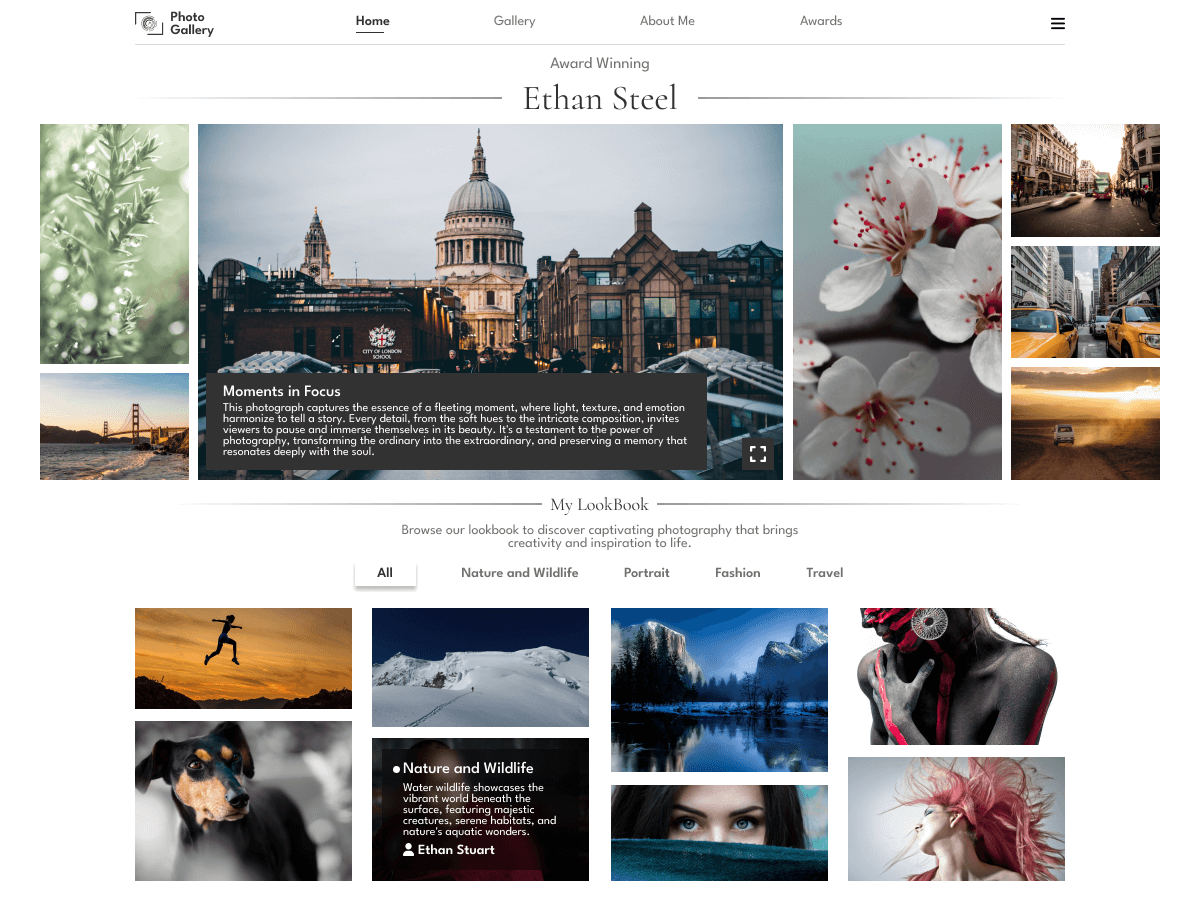1200x900 pixels.
Task: Filter lookbook by Nature and Wildlife
Action: point(519,572)
